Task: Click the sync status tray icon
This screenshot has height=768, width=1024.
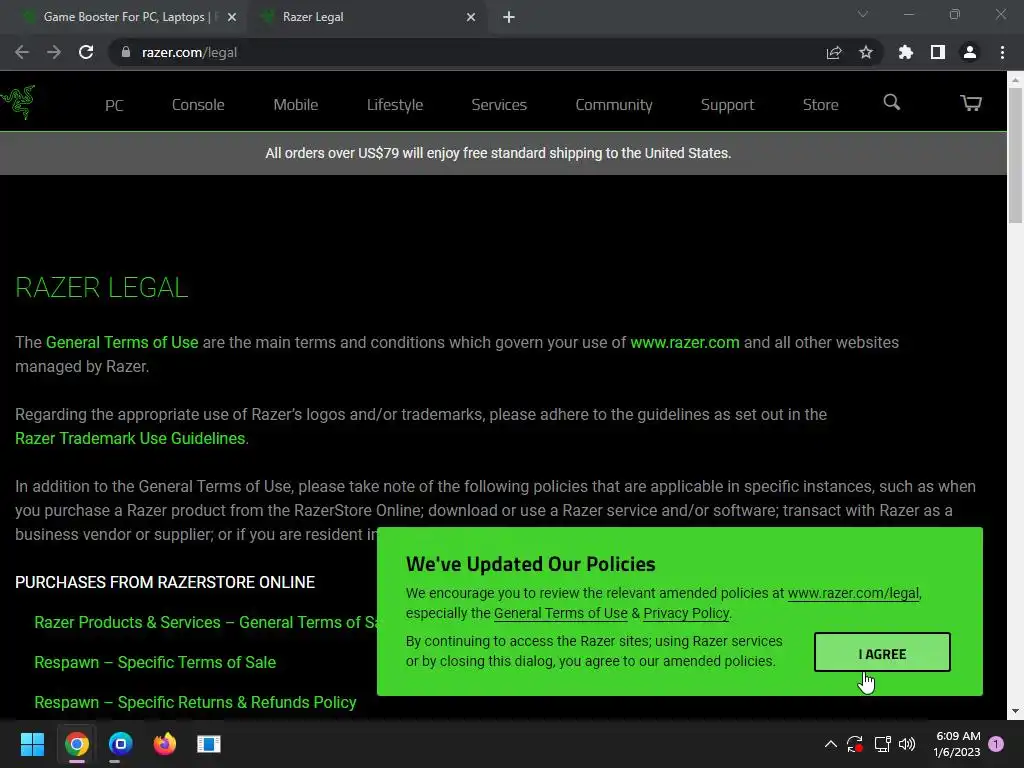Action: point(855,744)
